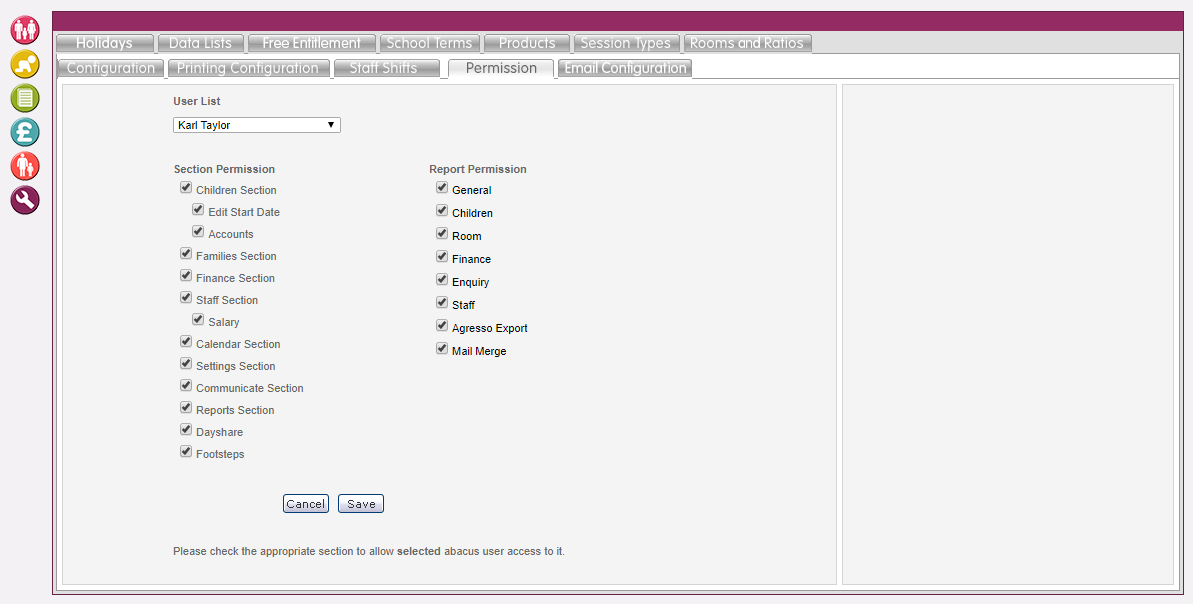This screenshot has height=604, width=1193.
Task: Switch to the Configuration tab
Action: tap(110, 68)
